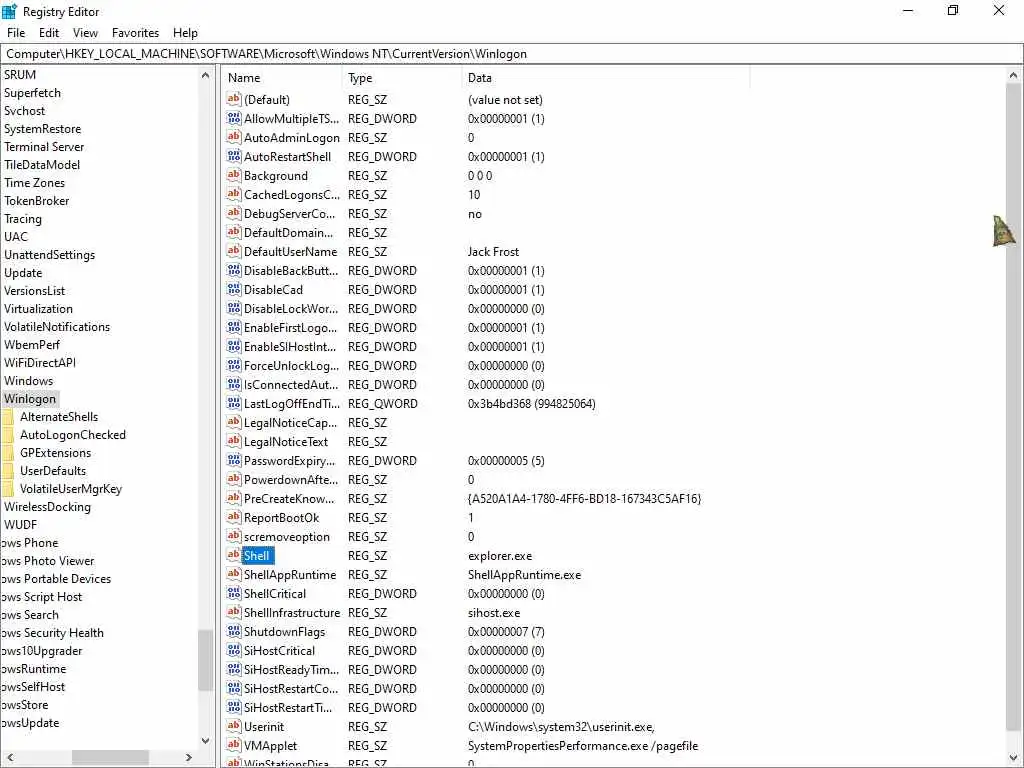Click the icon beside the (Default) value
Viewport: 1024px width, 768px height.
(x=233, y=99)
